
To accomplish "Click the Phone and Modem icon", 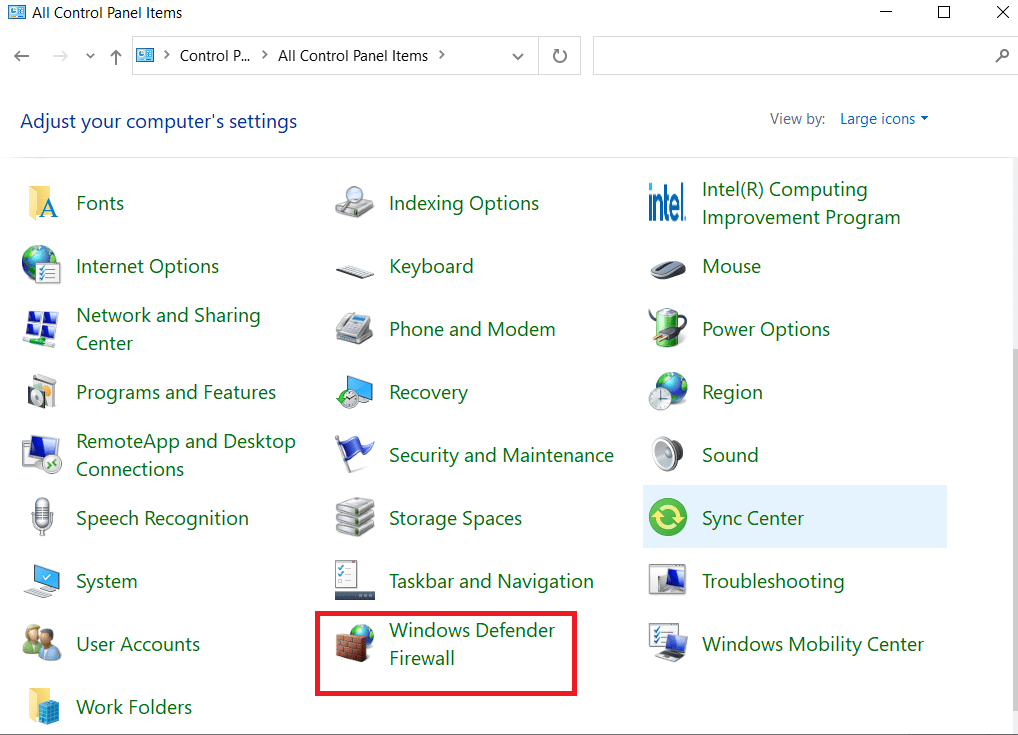I will [354, 328].
